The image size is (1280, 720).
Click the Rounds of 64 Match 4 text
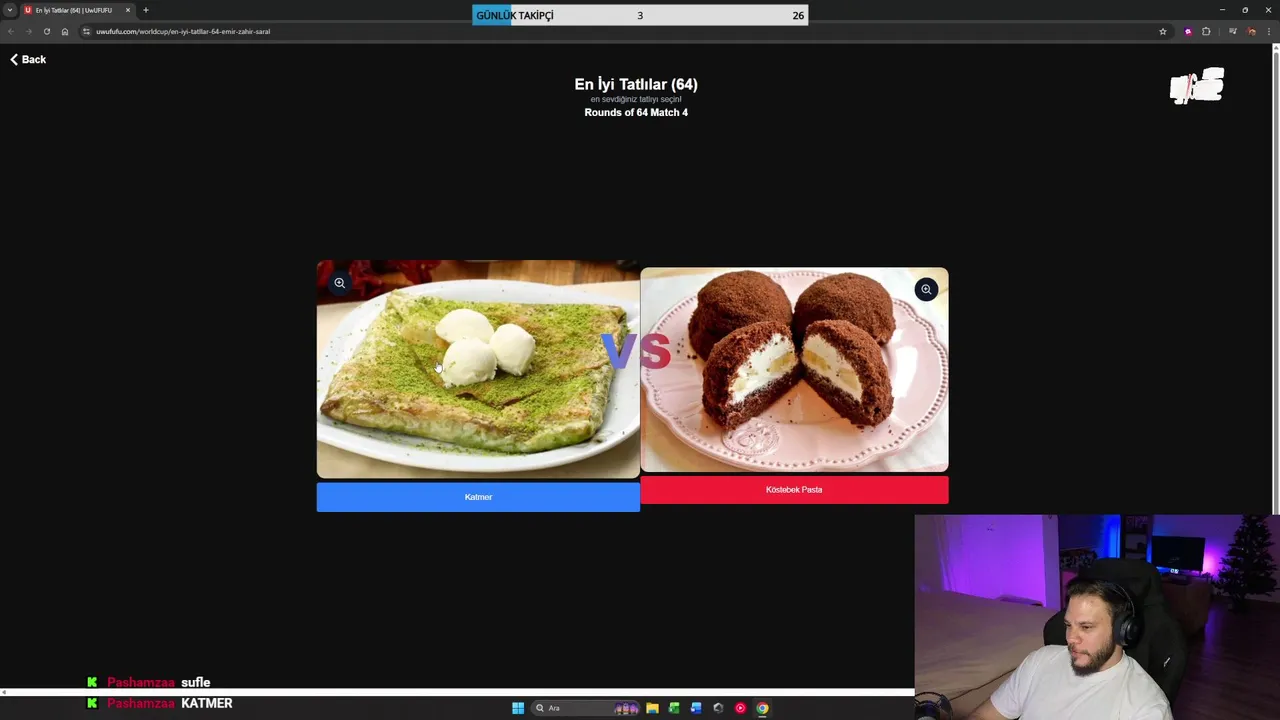tap(636, 113)
